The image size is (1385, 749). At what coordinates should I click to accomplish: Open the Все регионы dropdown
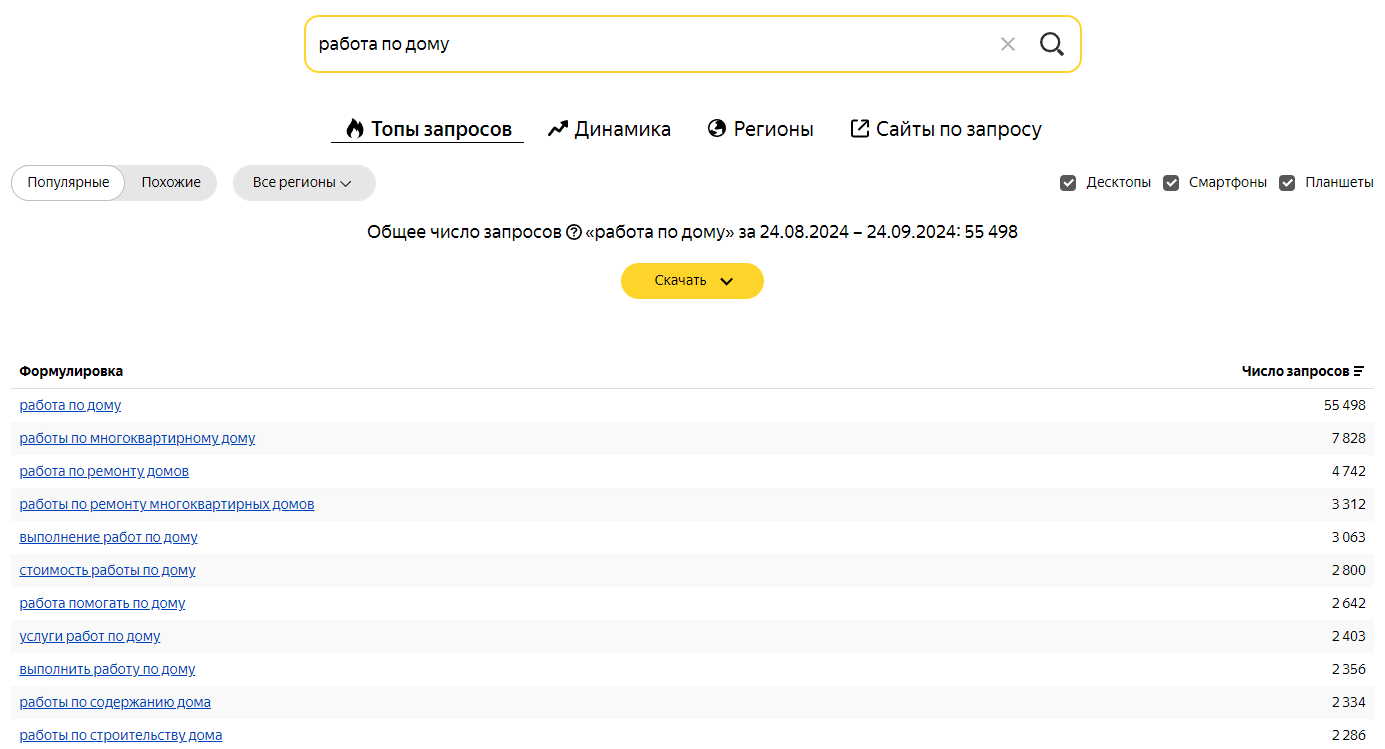pyautogui.click(x=303, y=183)
